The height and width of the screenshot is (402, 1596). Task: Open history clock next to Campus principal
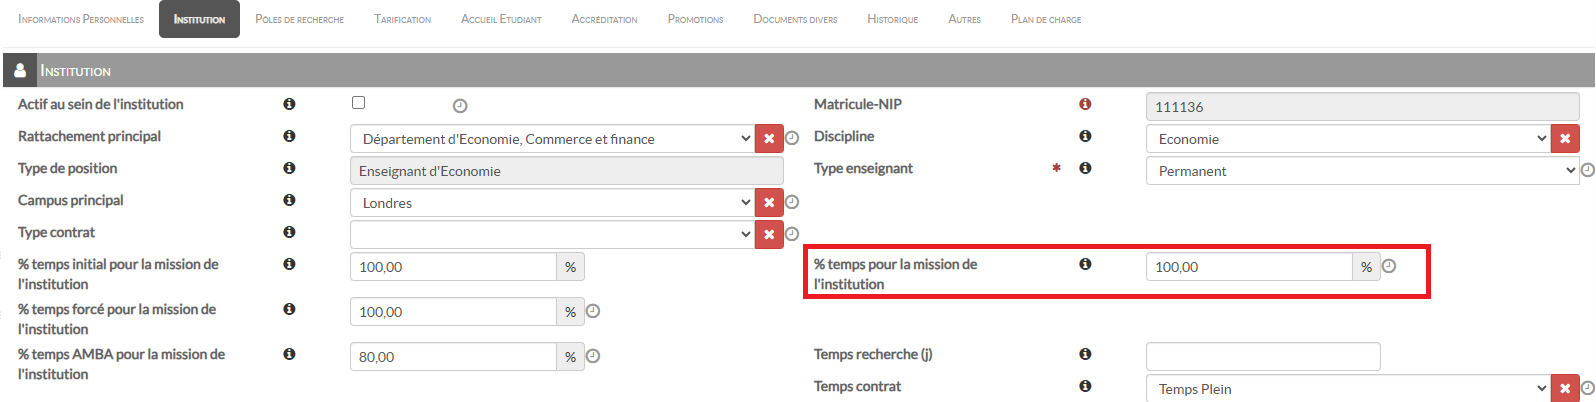tap(792, 202)
